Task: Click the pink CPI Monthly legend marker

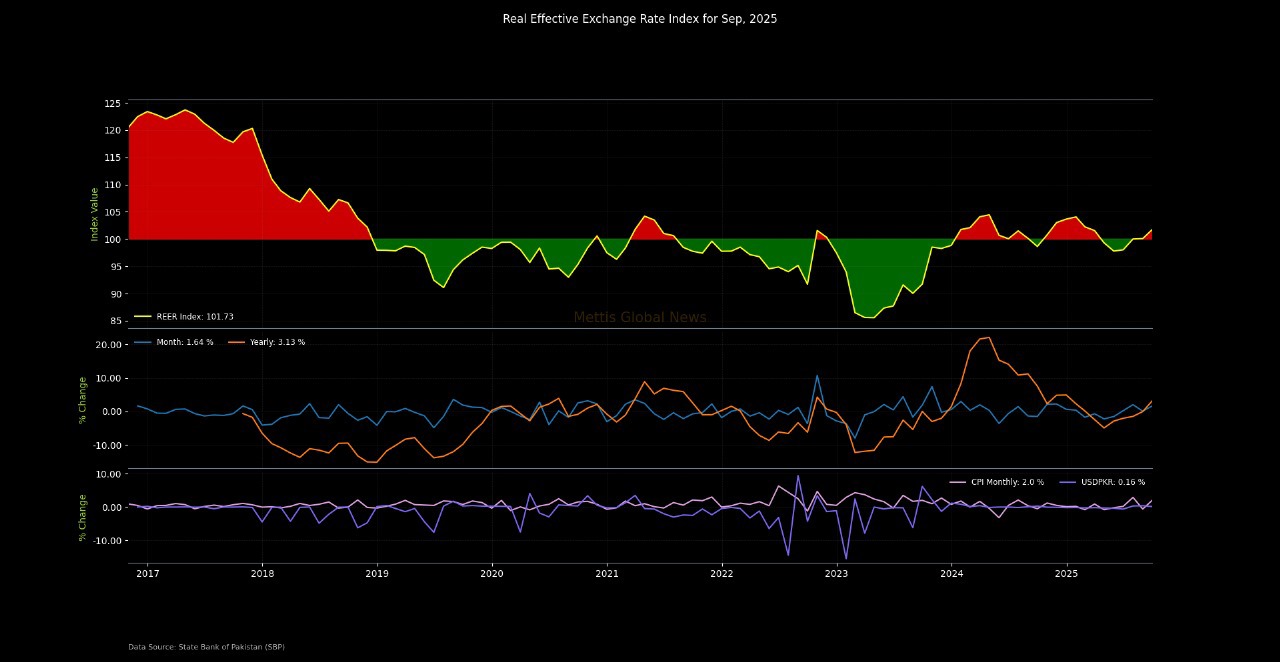Action: (957, 482)
